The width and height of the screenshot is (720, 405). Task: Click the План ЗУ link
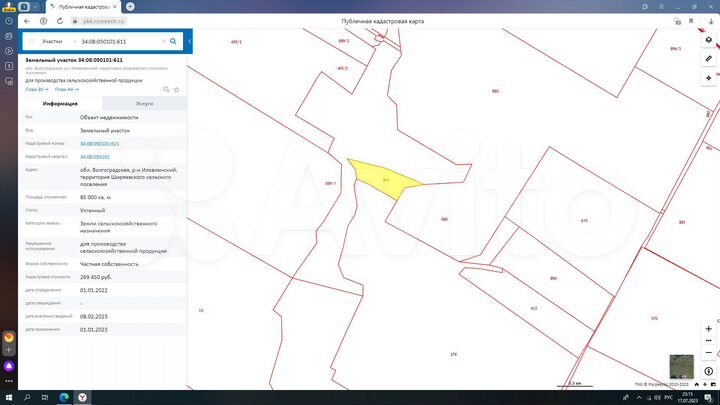pos(36,89)
